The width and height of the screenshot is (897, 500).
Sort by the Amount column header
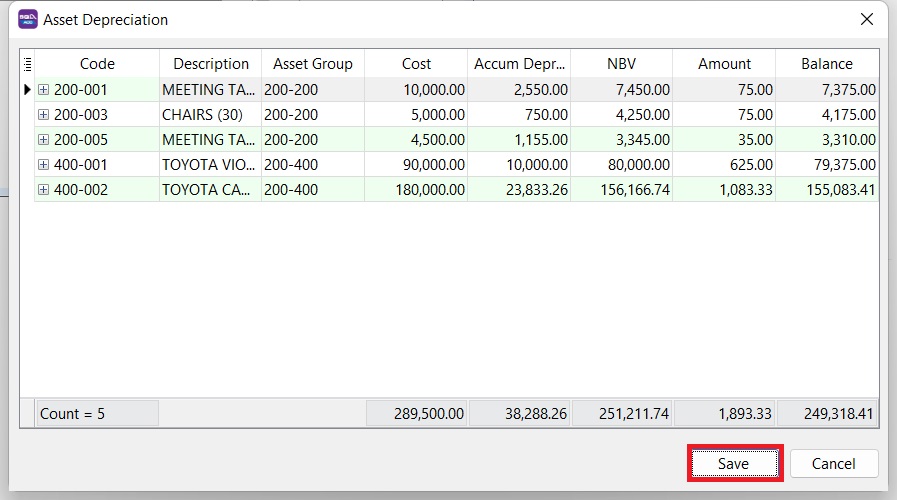pyautogui.click(x=724, y=64)
